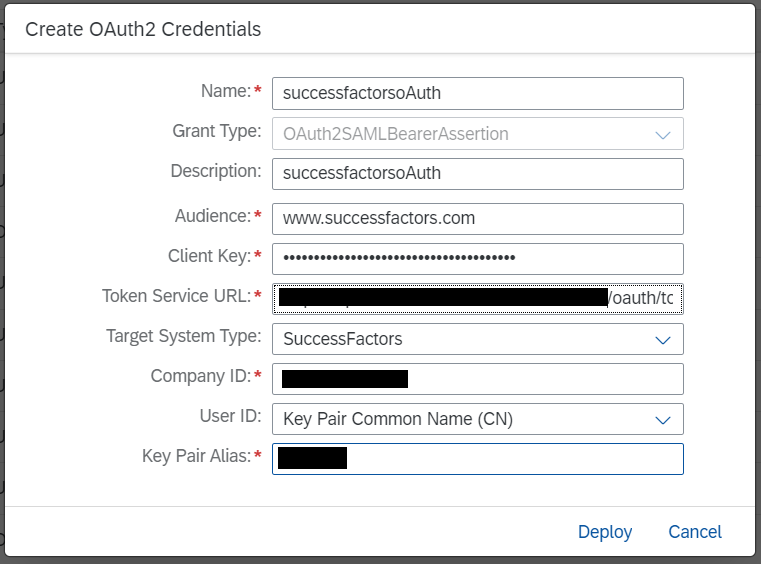Select the Audience input field

pyautogui.click(x=478, y=219)
